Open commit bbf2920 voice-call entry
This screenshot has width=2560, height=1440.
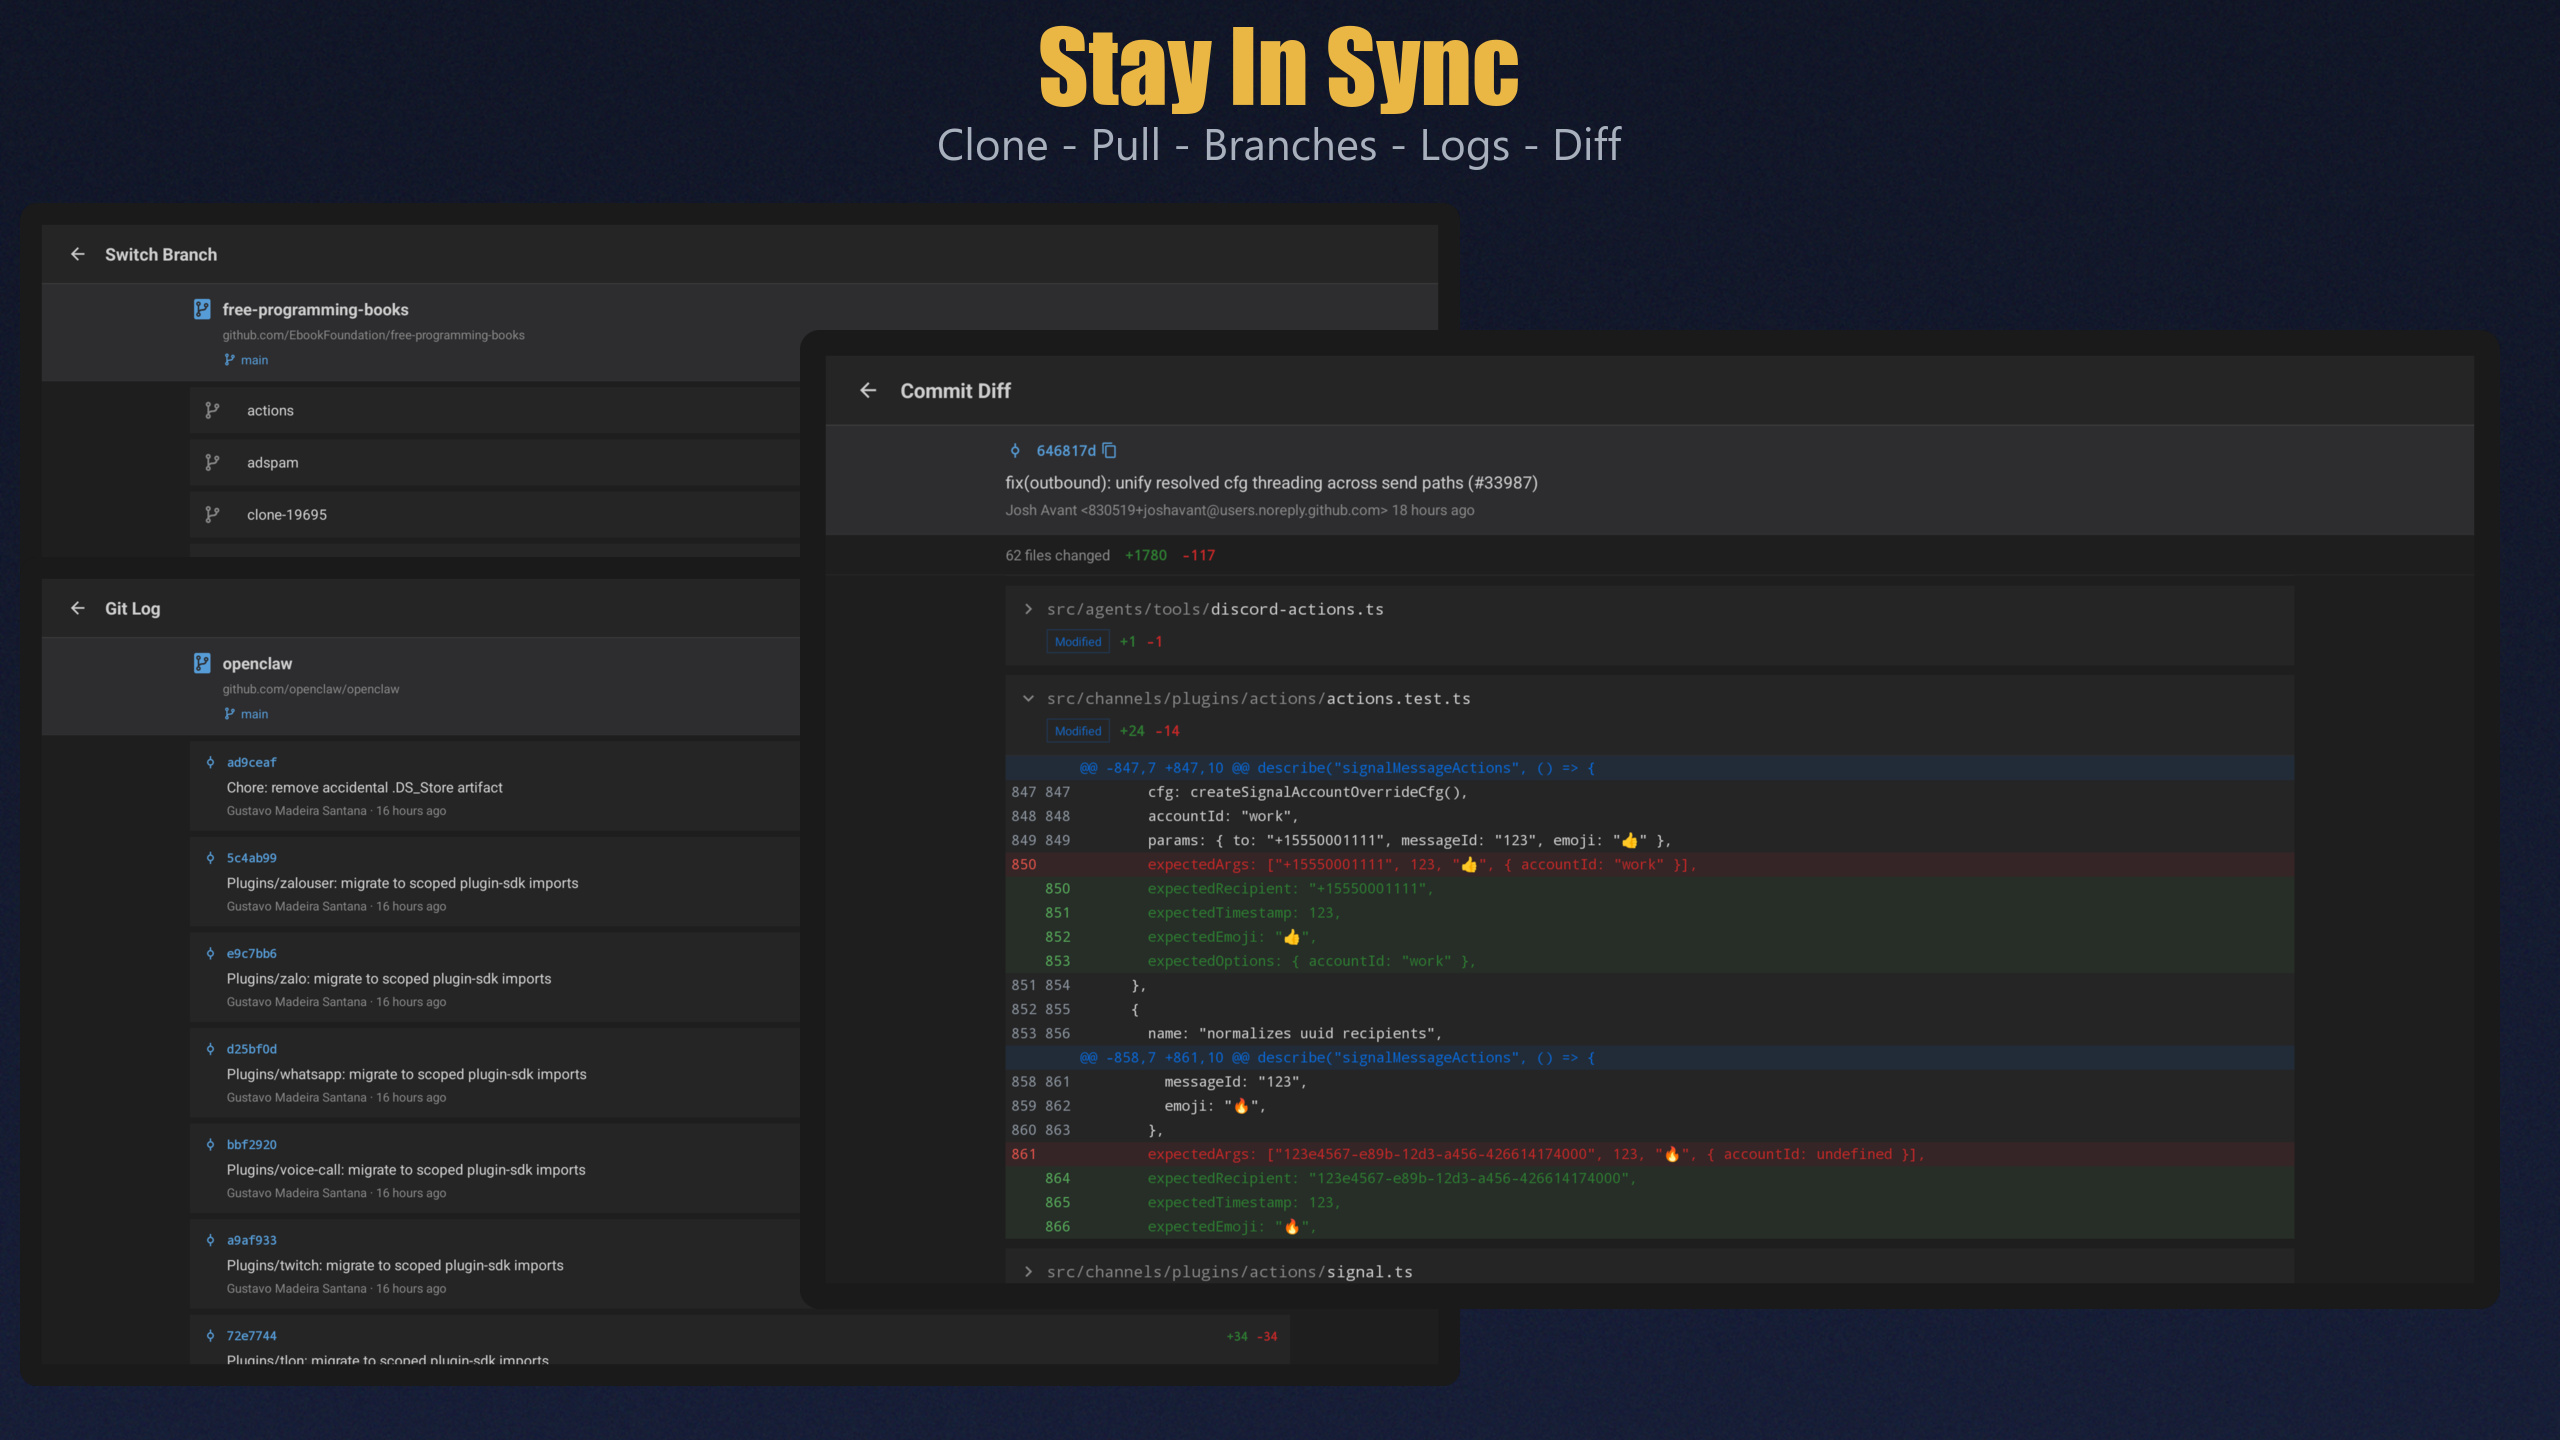[x=406, y=1169]
